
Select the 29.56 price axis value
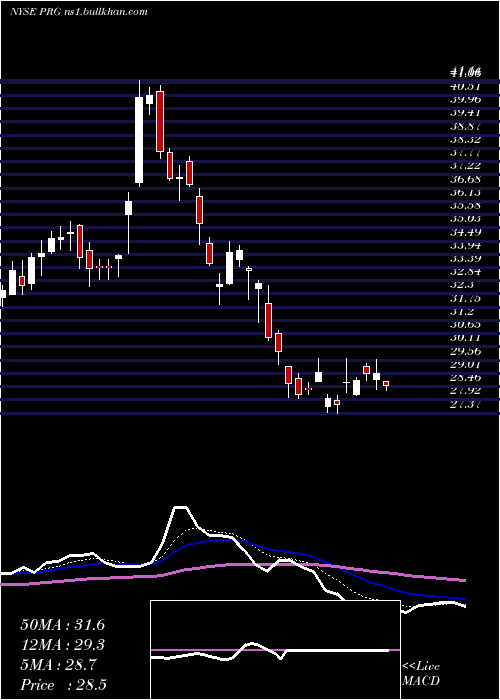point(464,351)
